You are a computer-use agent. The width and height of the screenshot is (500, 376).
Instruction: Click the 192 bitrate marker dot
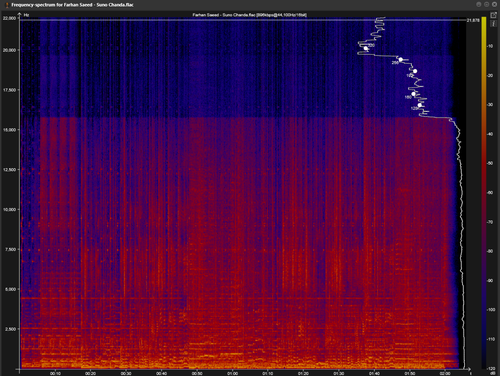point(415,71)
